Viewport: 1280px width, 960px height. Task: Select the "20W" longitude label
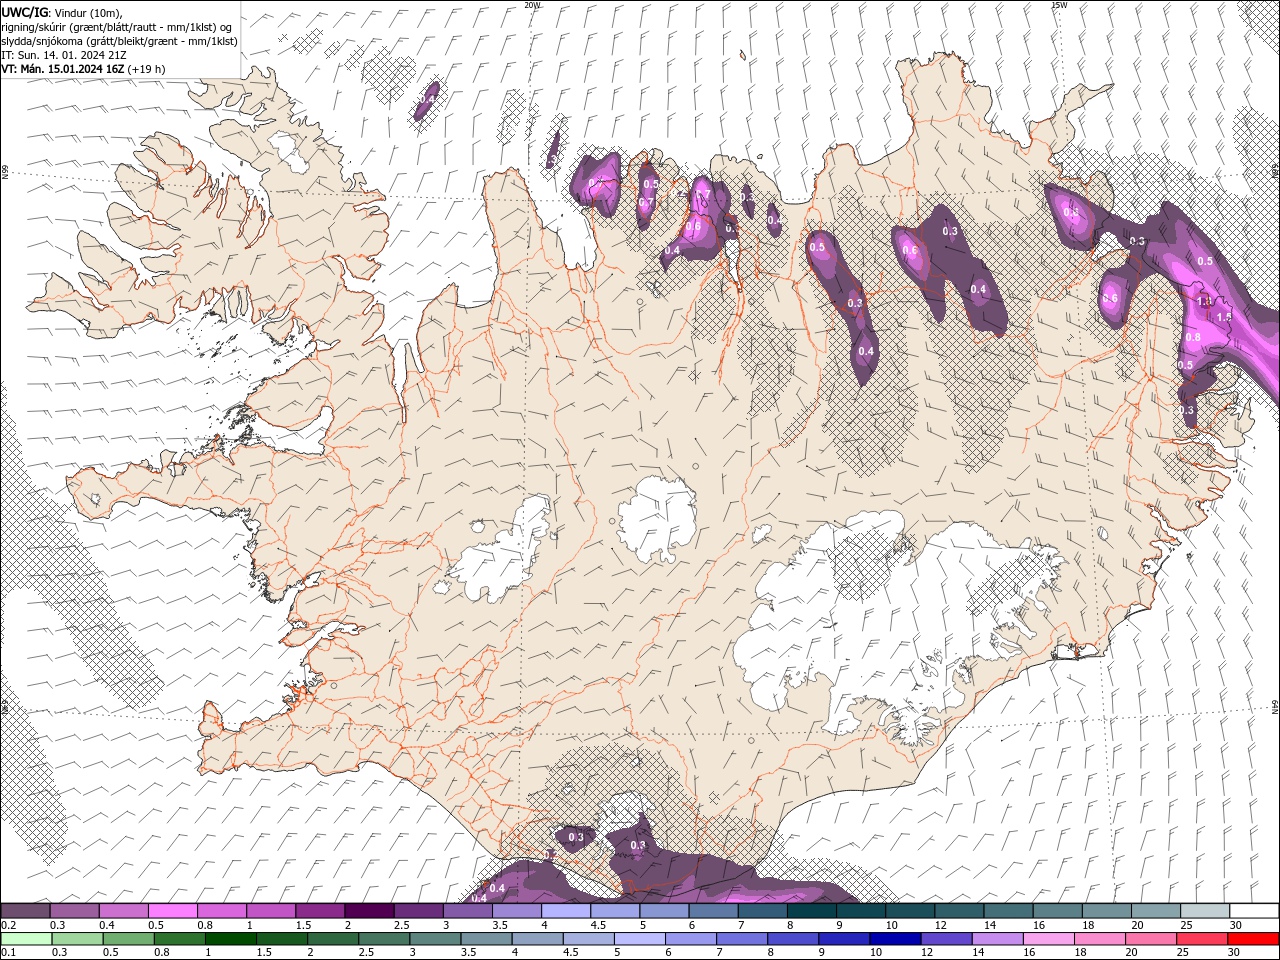tap(532, 5)
